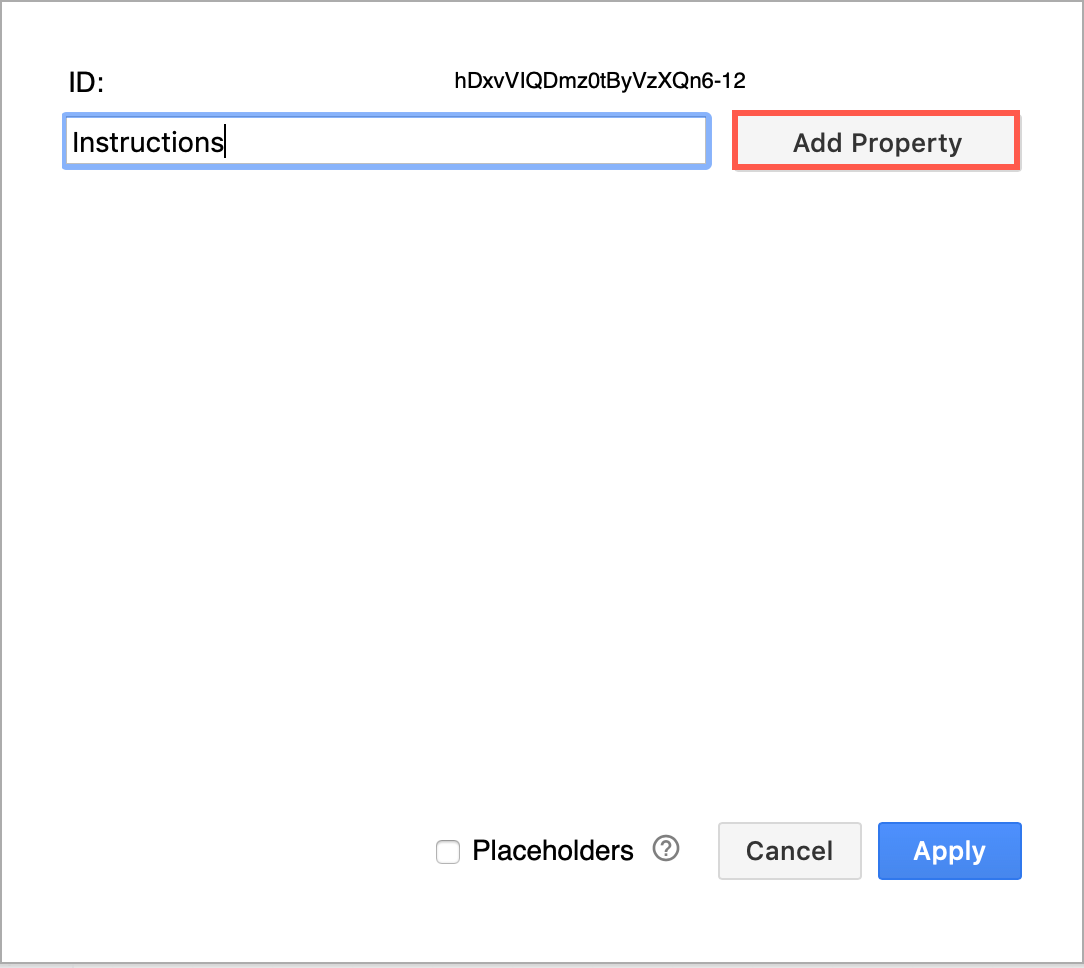Click inside the Instructions text field
Image resolution: width=1084 pixels, height=968 pixels.
[x=385, y=141]
